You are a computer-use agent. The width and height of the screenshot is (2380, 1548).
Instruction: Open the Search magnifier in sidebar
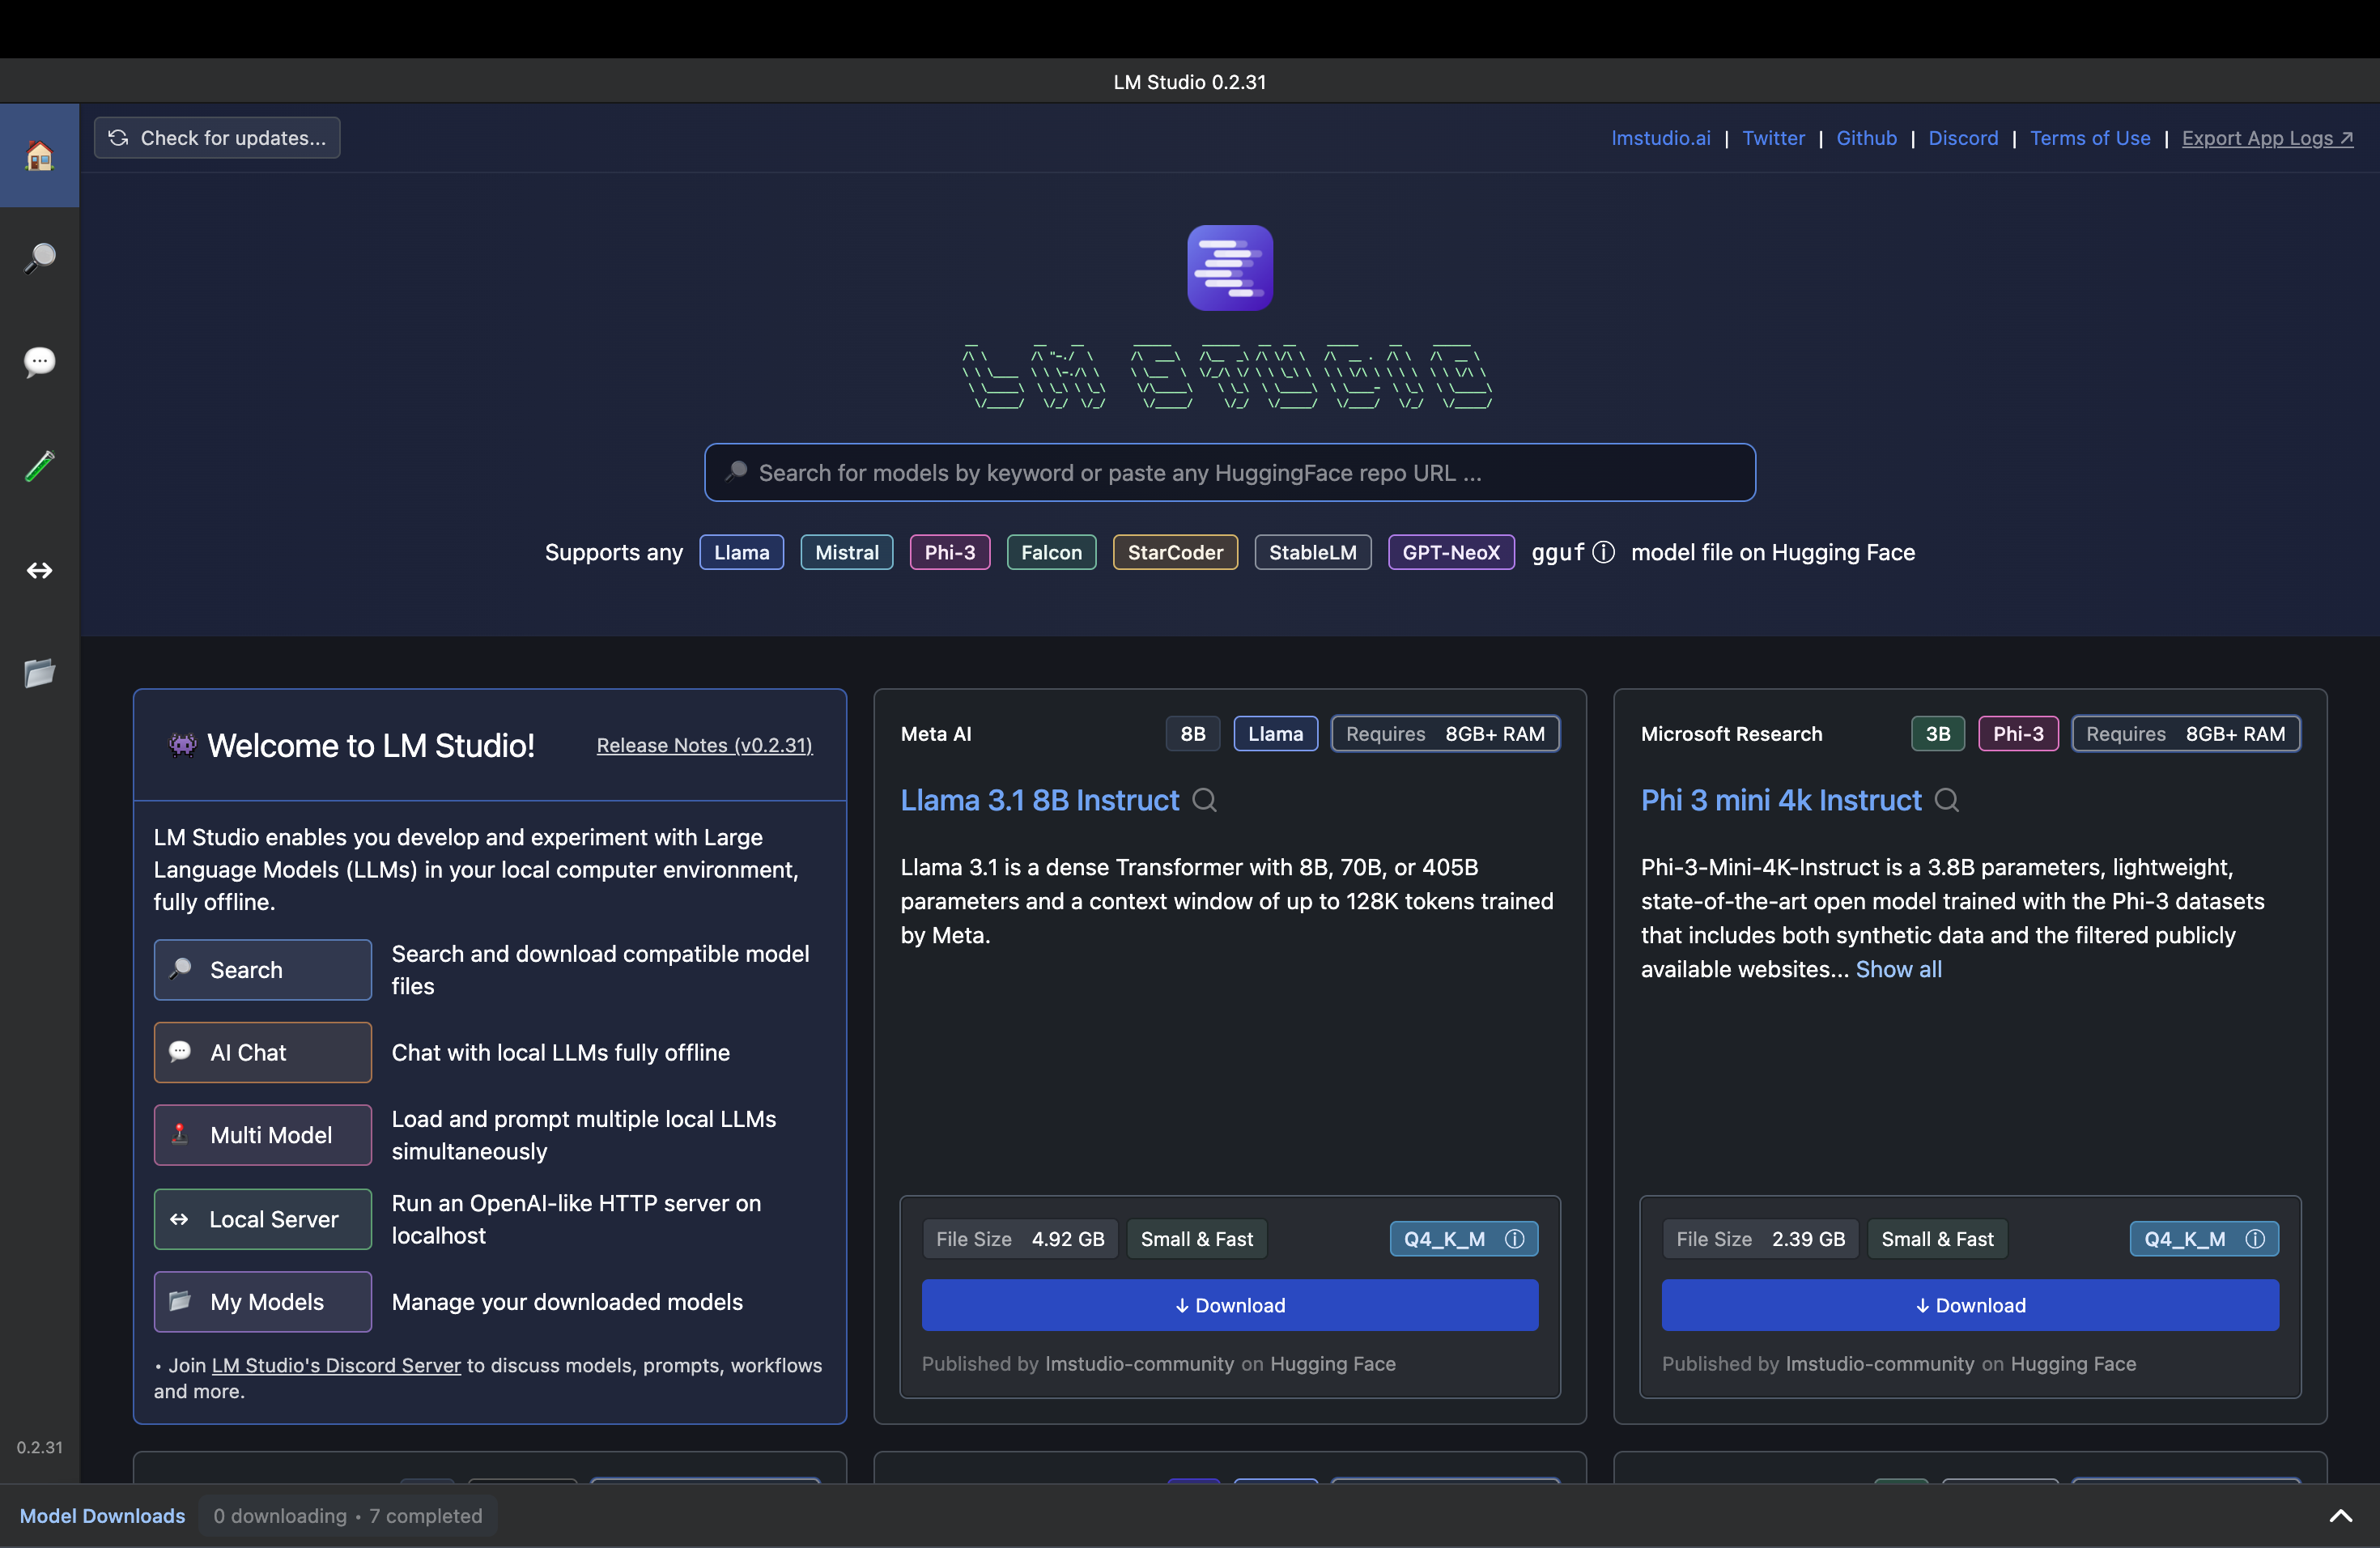point(39,258)
